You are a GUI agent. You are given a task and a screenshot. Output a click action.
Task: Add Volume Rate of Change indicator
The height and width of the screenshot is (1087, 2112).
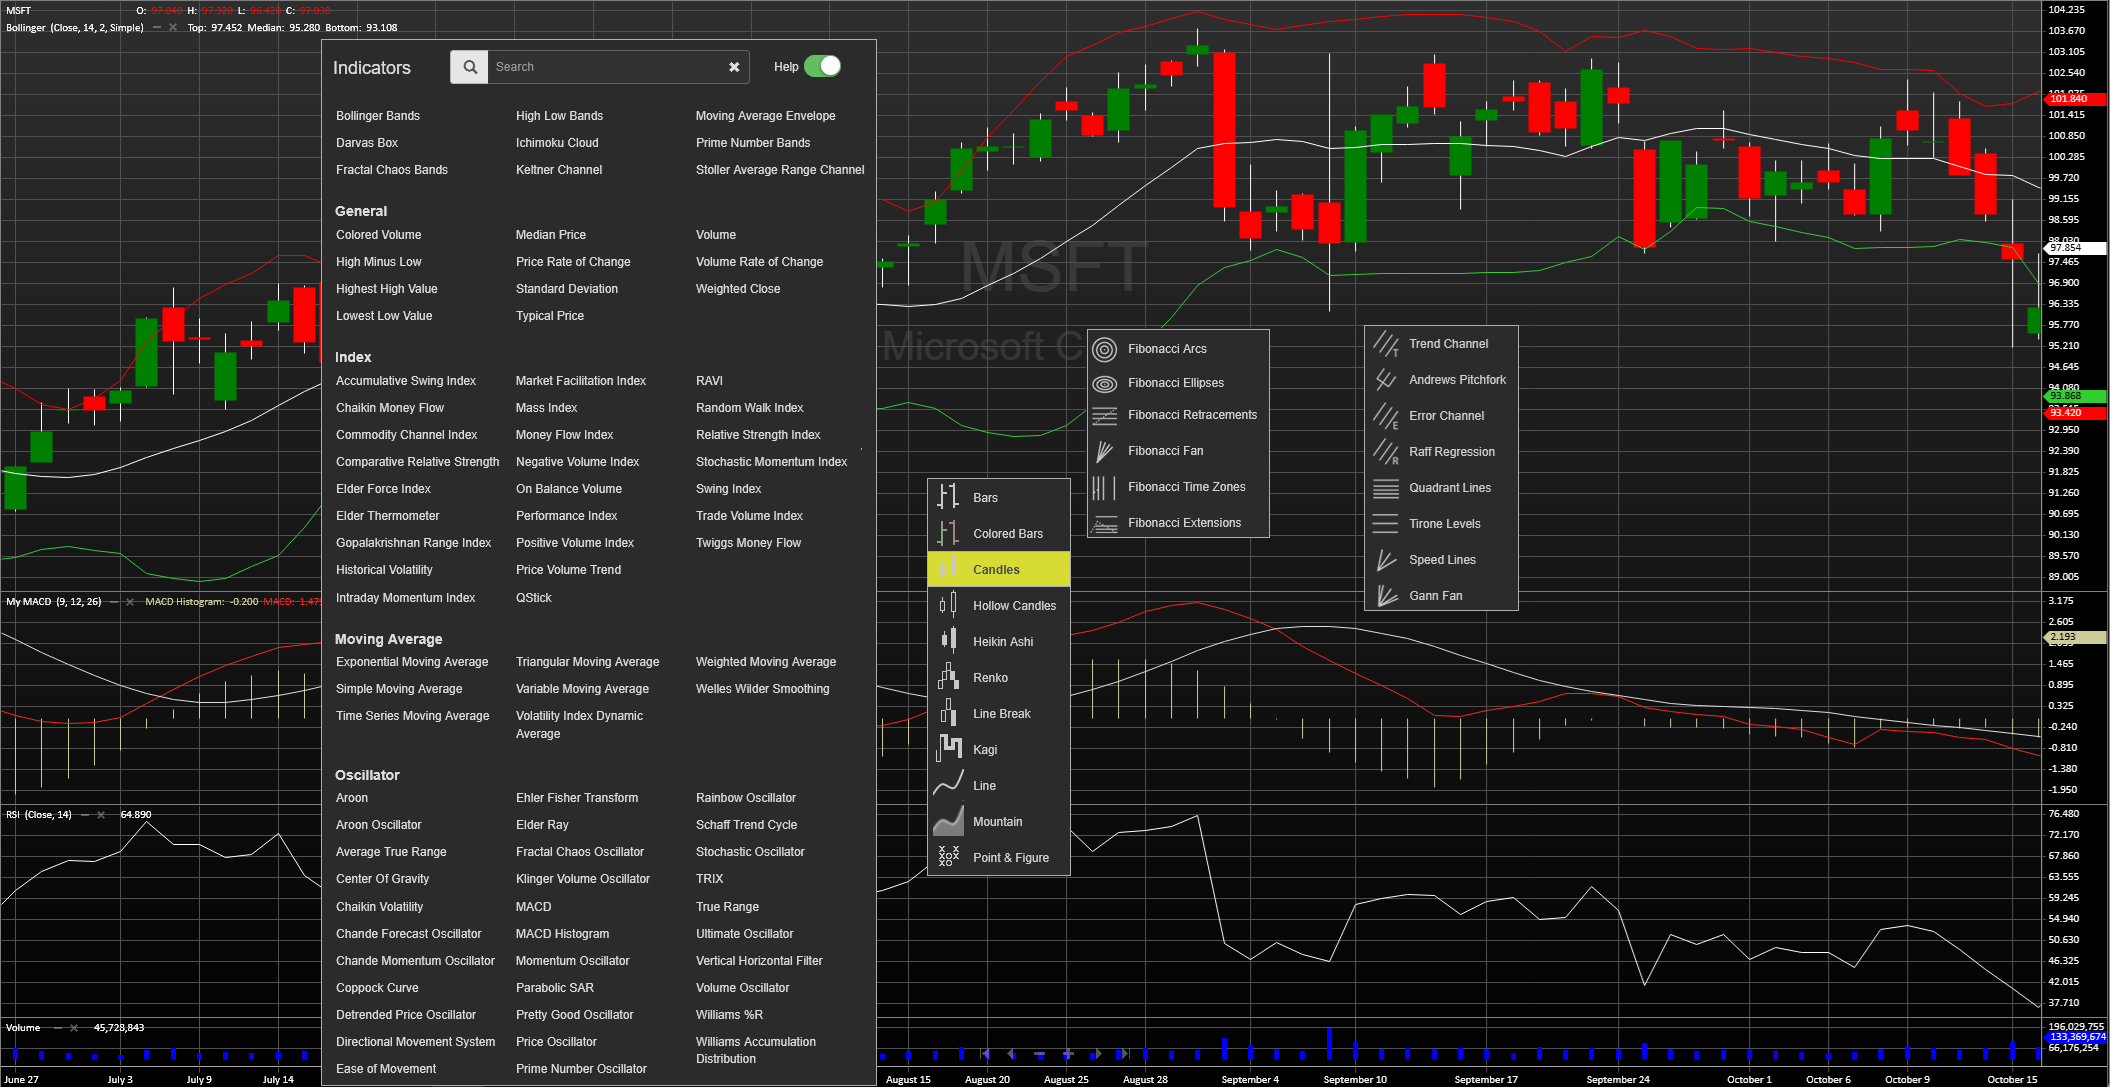[x=759, y=262]
